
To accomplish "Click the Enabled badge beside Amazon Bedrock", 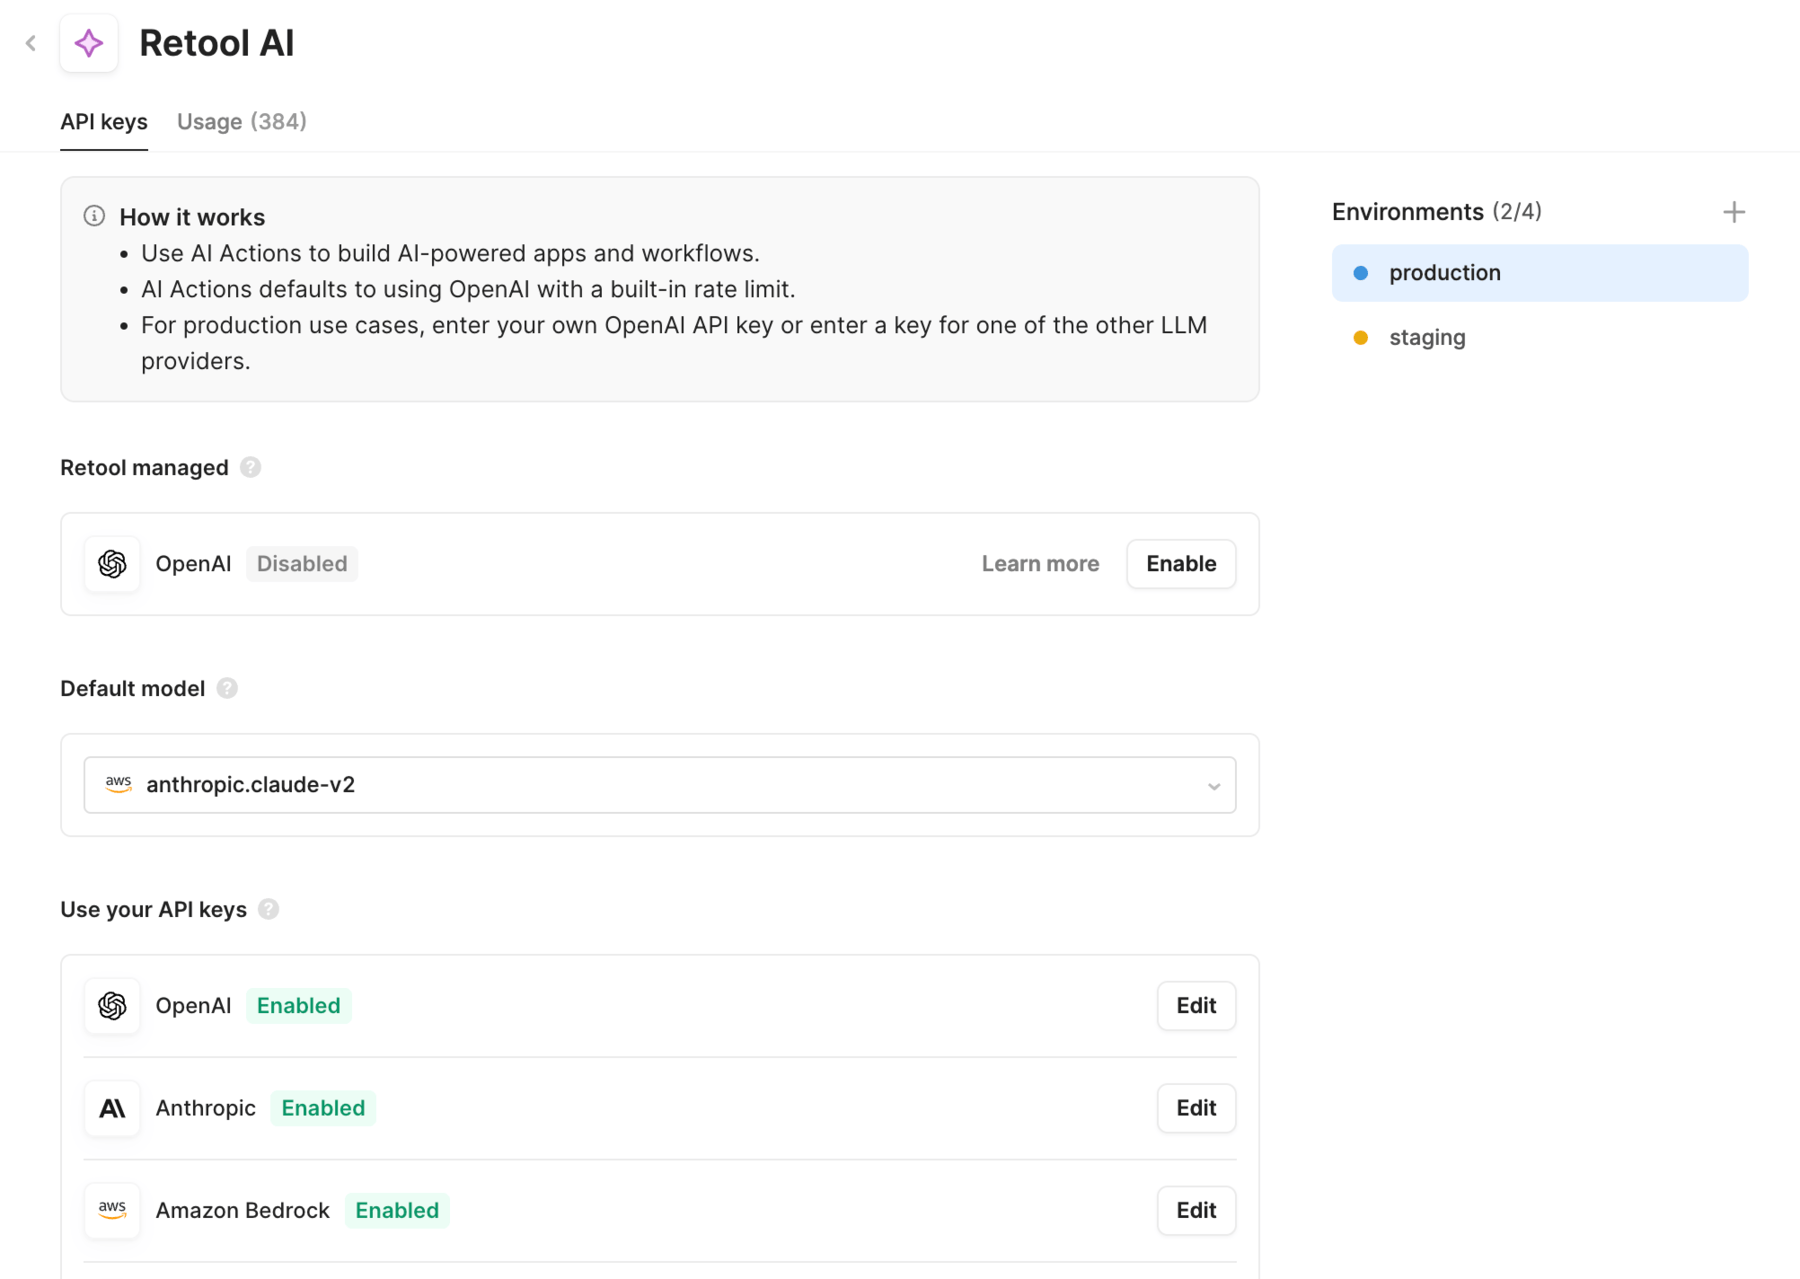I will (x=397, y=1210).
